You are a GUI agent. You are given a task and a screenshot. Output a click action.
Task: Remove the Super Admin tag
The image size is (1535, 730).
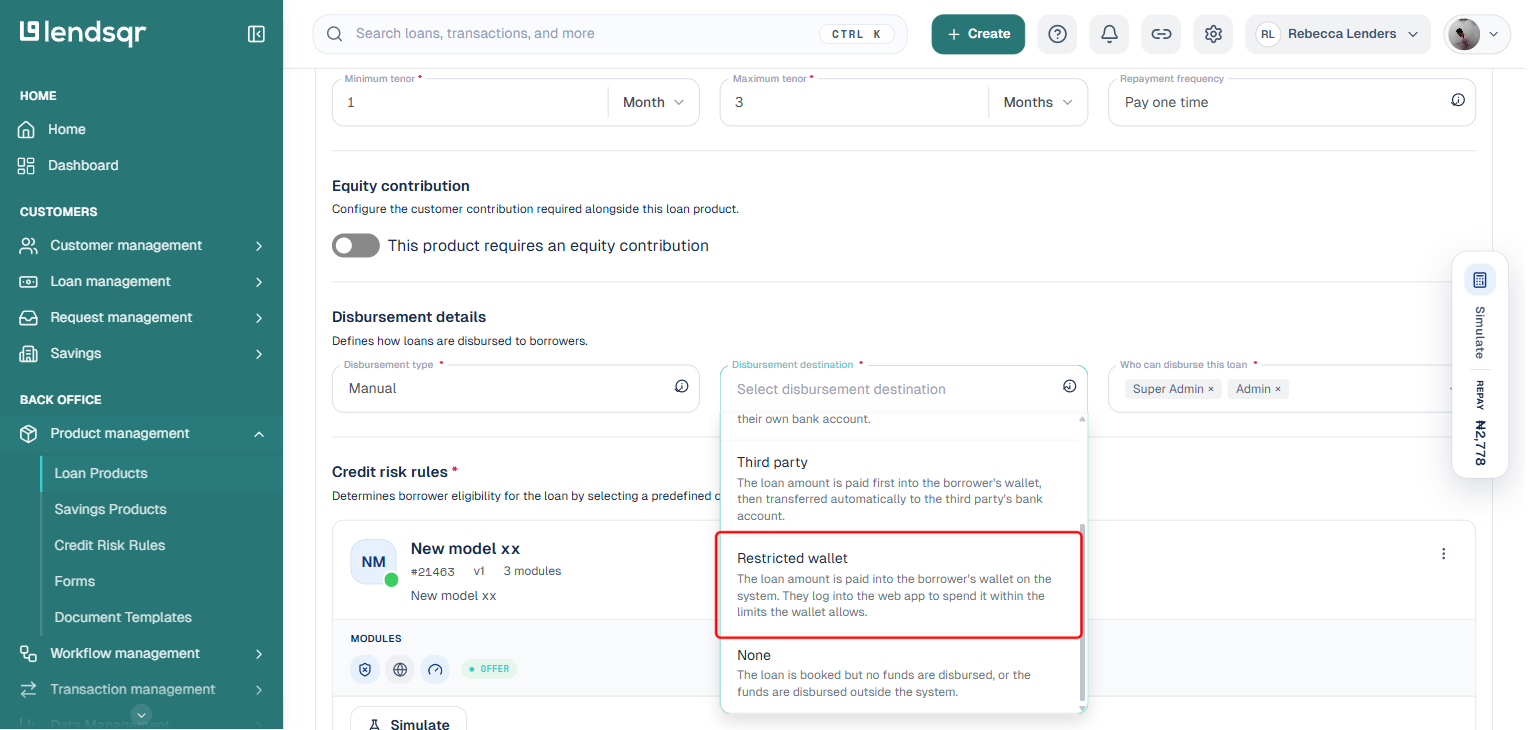pyautogui.click(x=1210, y=389)
